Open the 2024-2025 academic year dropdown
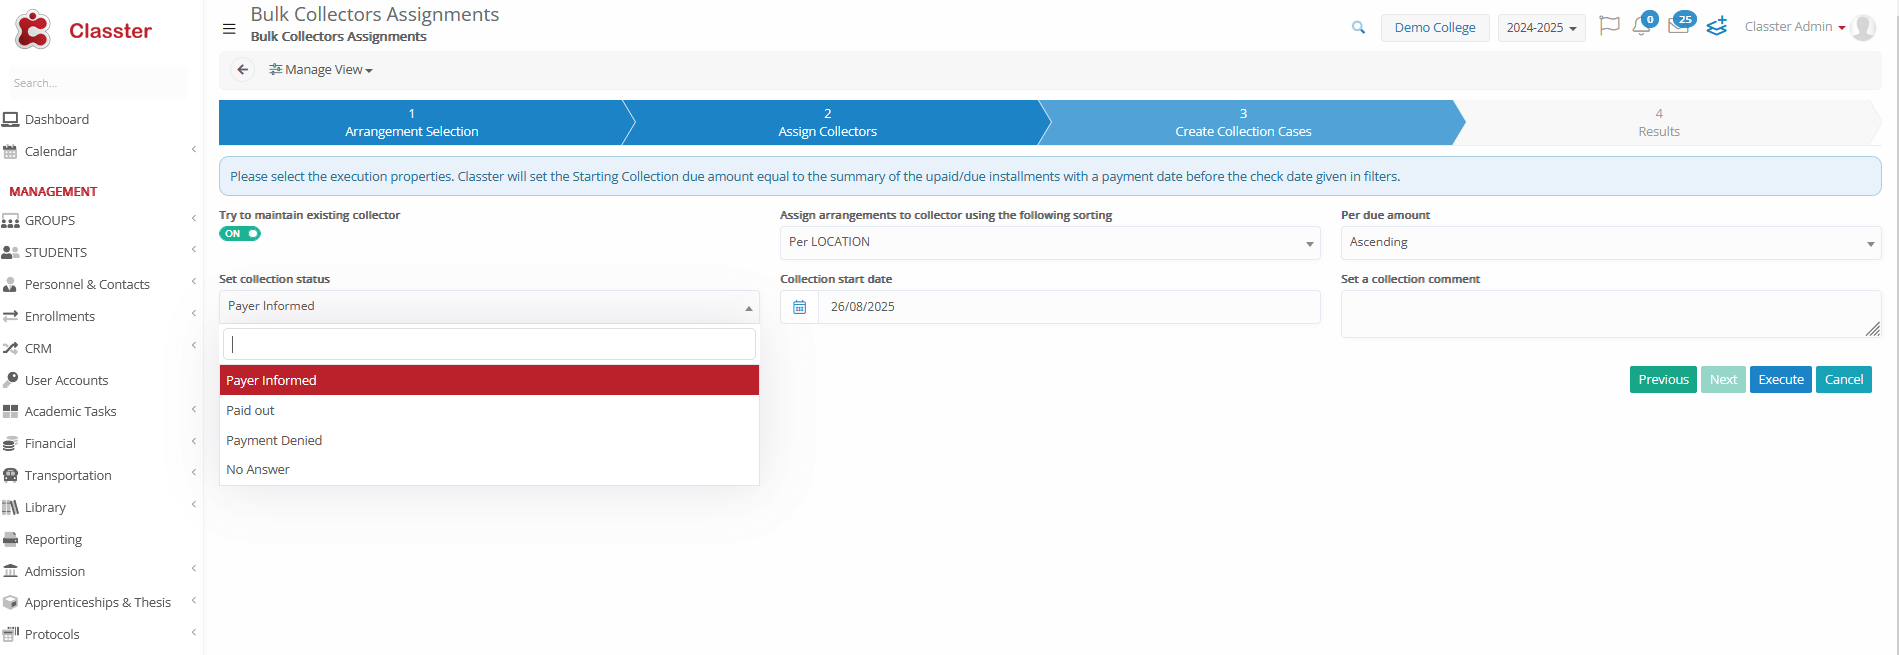The image size is (1899, 655). coord(1541,28)
